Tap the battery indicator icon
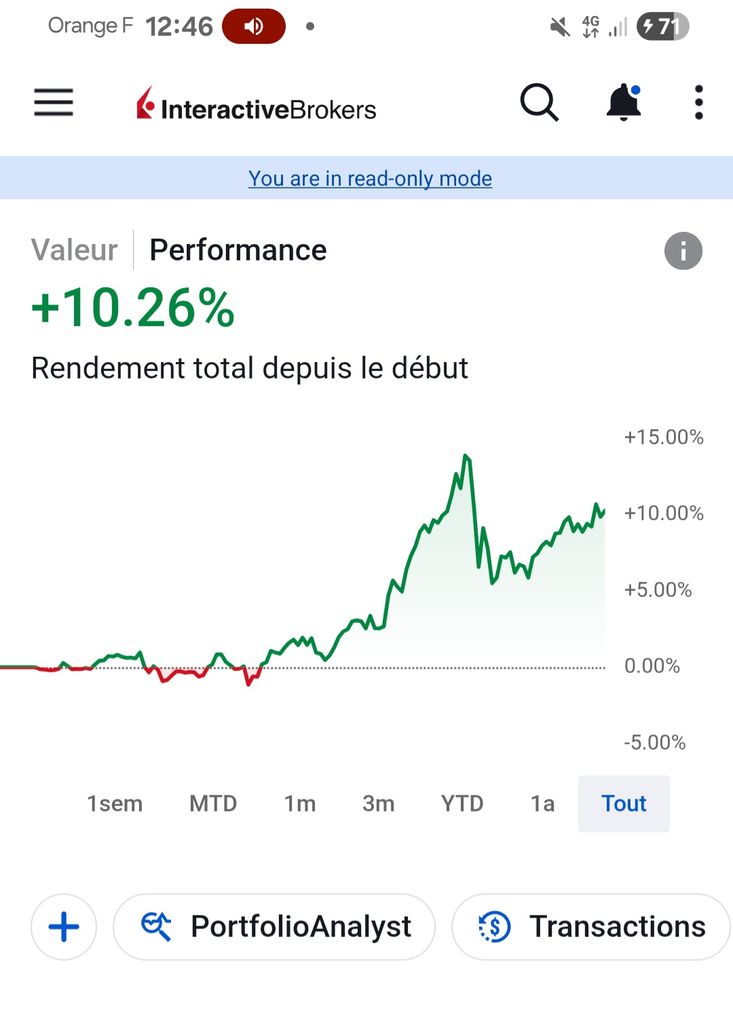 (663, 26)
